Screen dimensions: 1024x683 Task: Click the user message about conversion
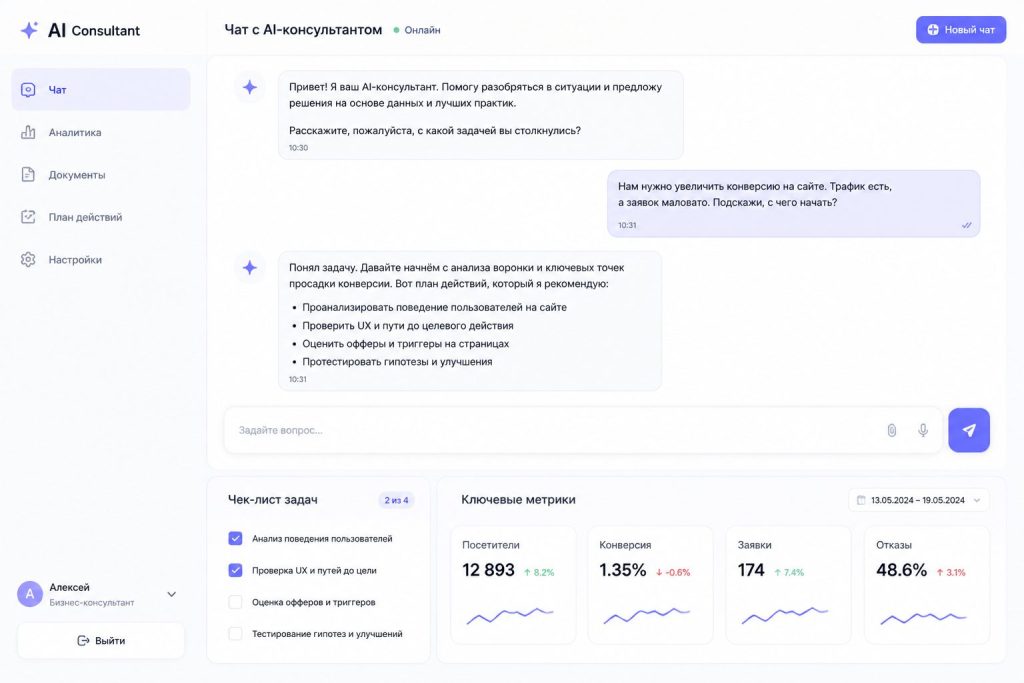tap(793, 203)
